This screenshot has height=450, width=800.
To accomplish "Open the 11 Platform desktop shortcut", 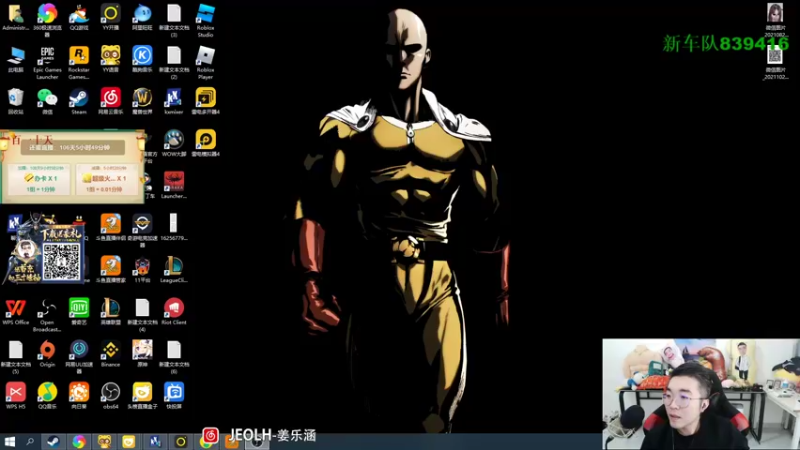I will pos(142,269).
